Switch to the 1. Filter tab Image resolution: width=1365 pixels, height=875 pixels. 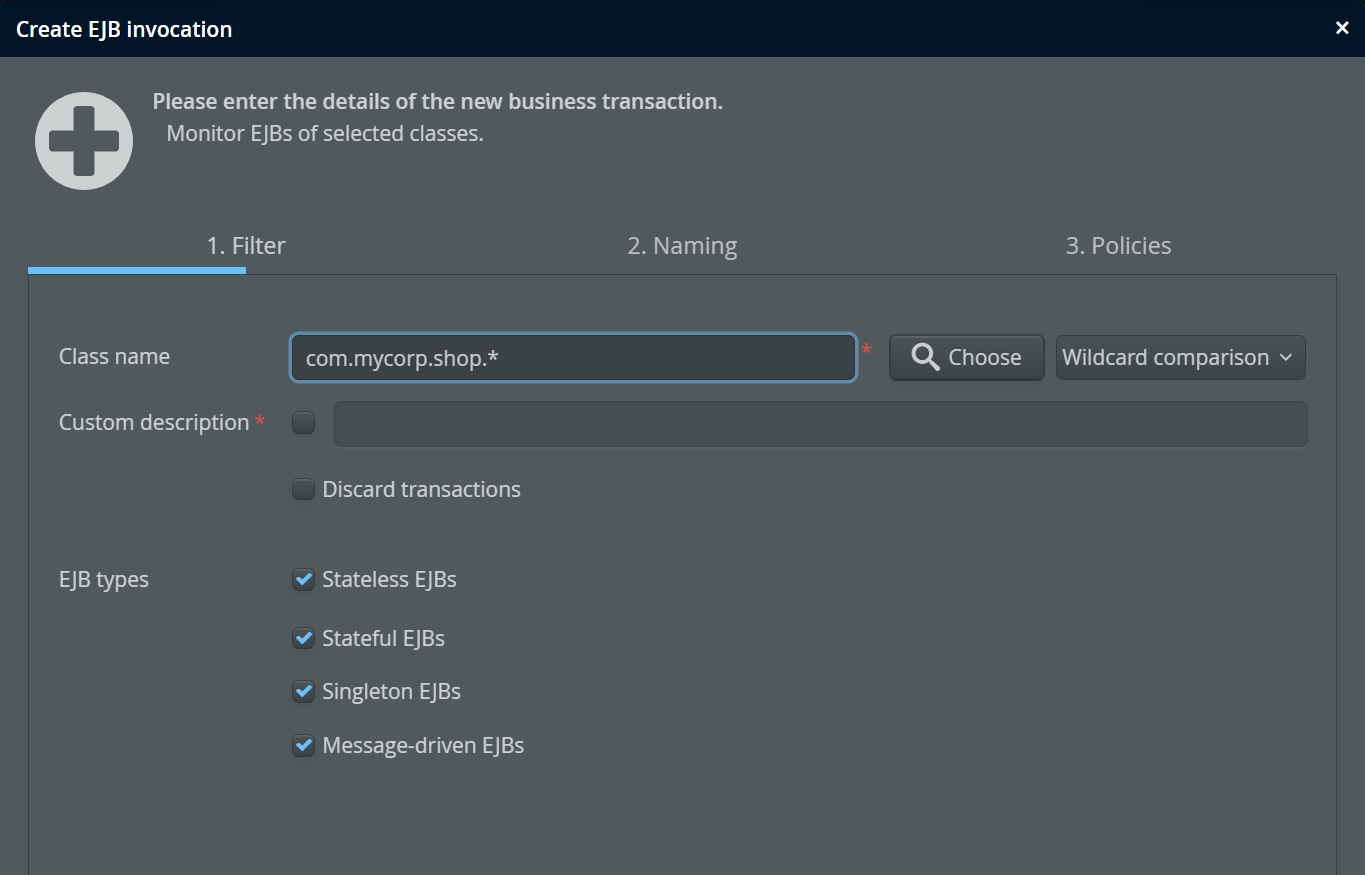[x=246, y=246]
